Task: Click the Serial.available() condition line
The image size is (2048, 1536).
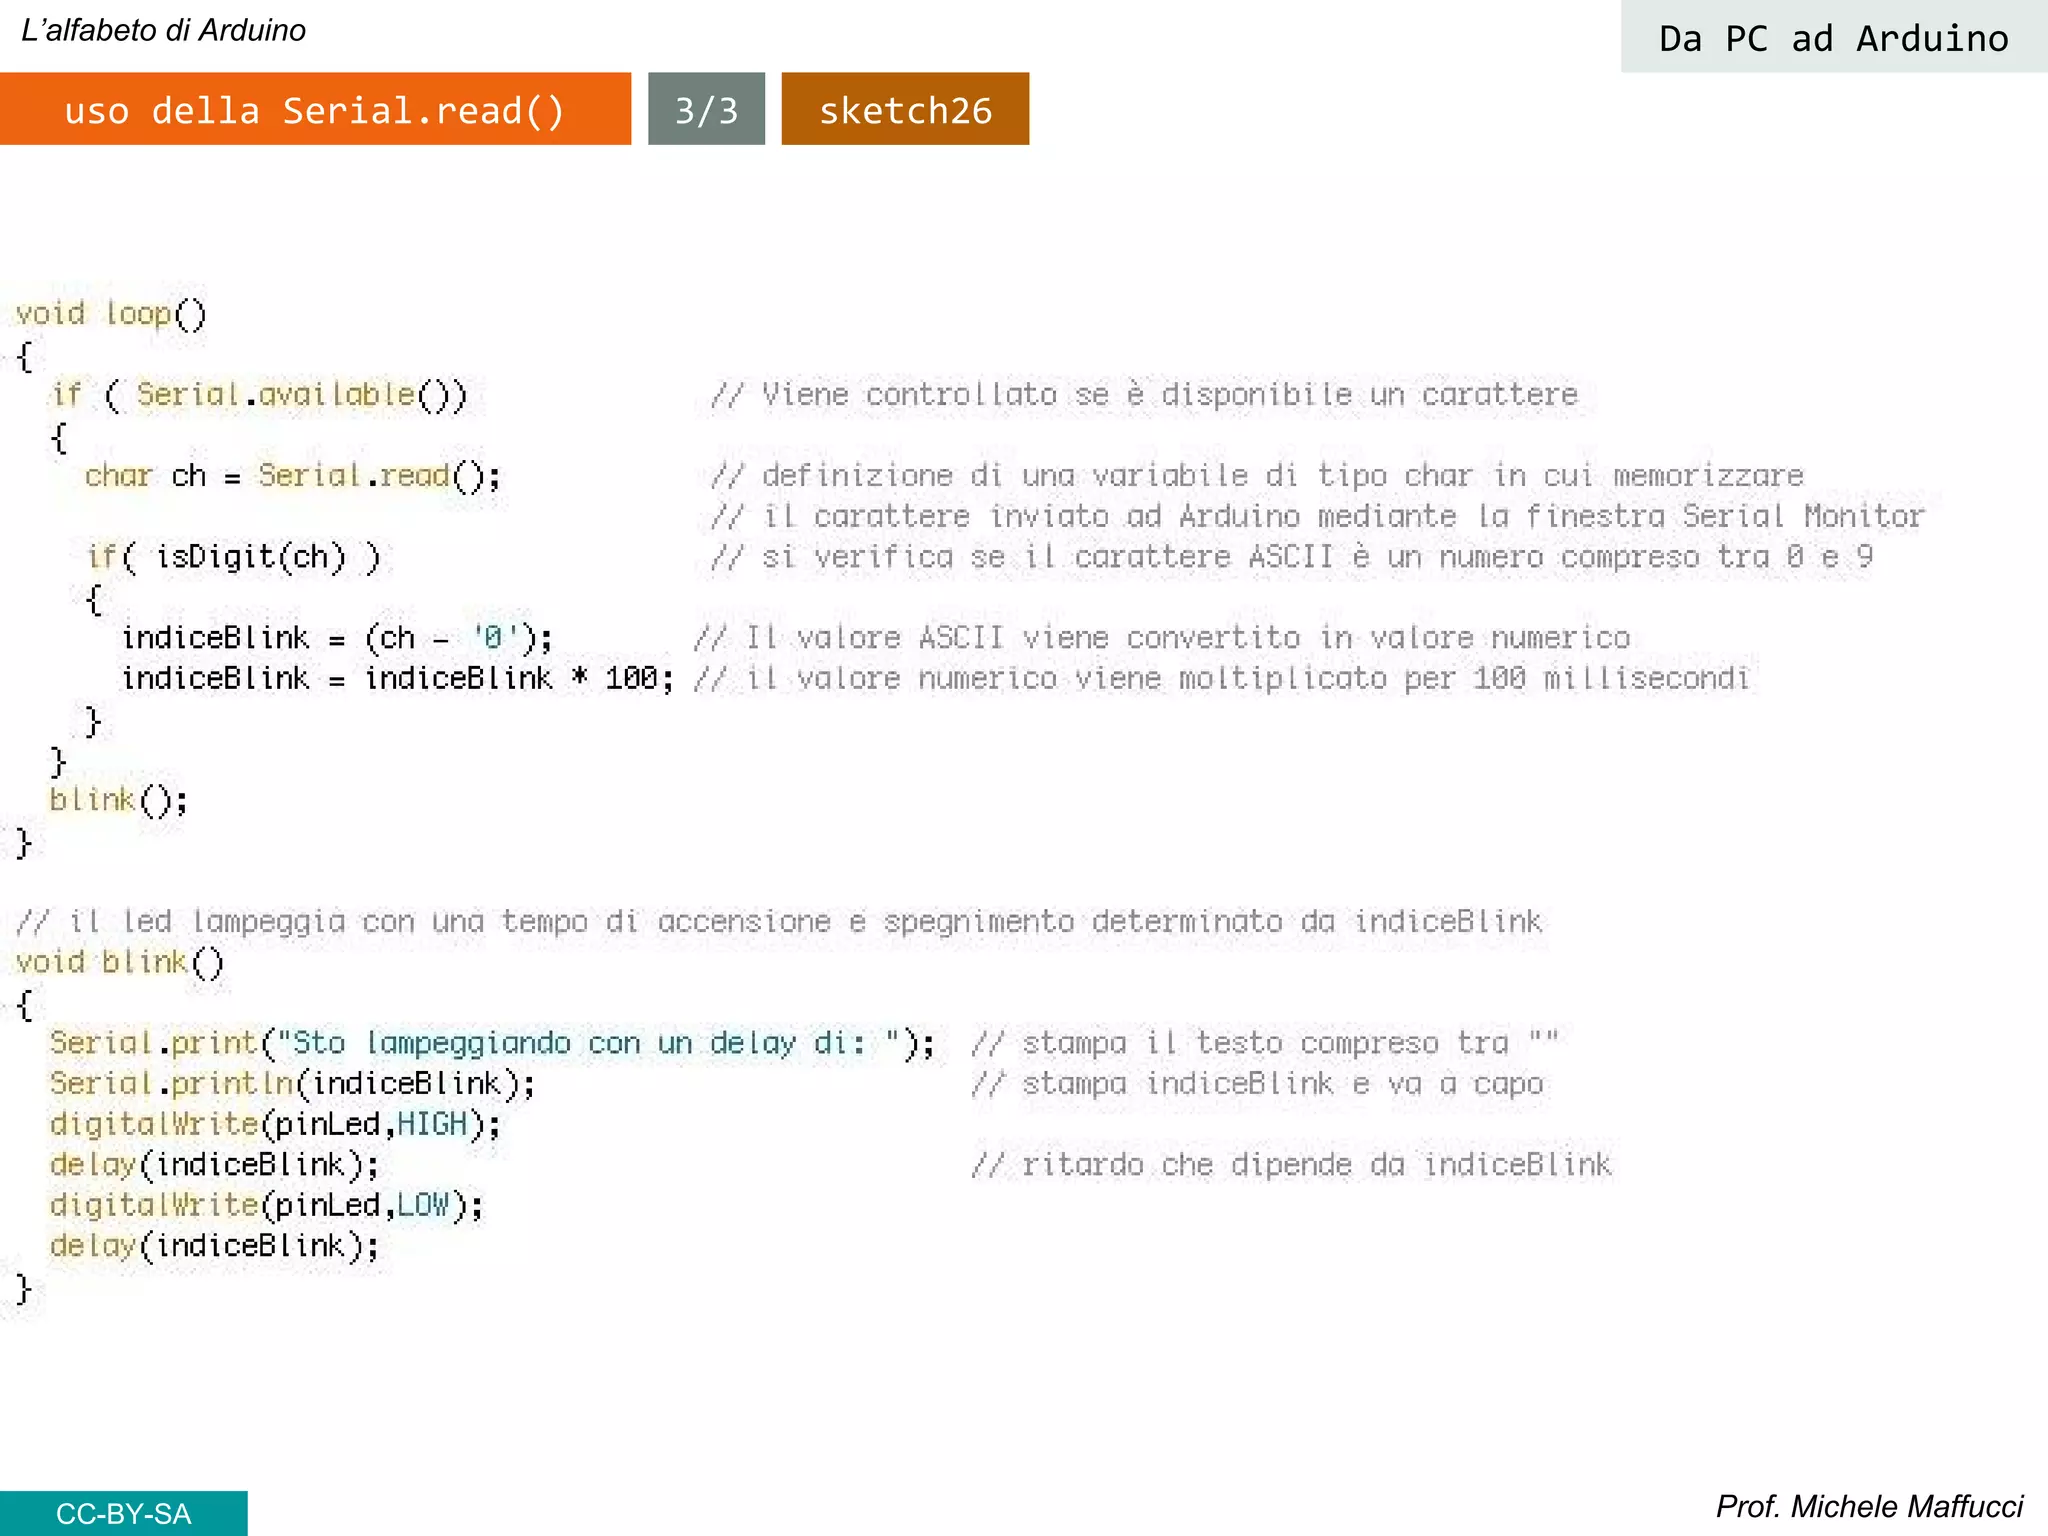Action: pyautogui.click(x=259, y=395)
